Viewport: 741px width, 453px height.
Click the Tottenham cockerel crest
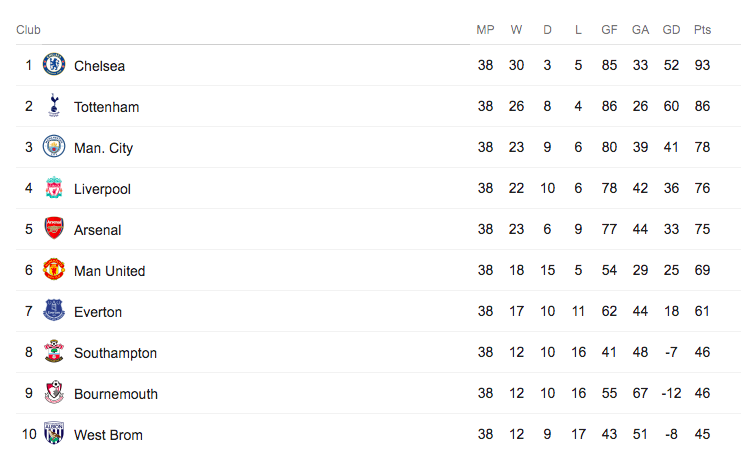pyautogui.click(x=54, y=105)
